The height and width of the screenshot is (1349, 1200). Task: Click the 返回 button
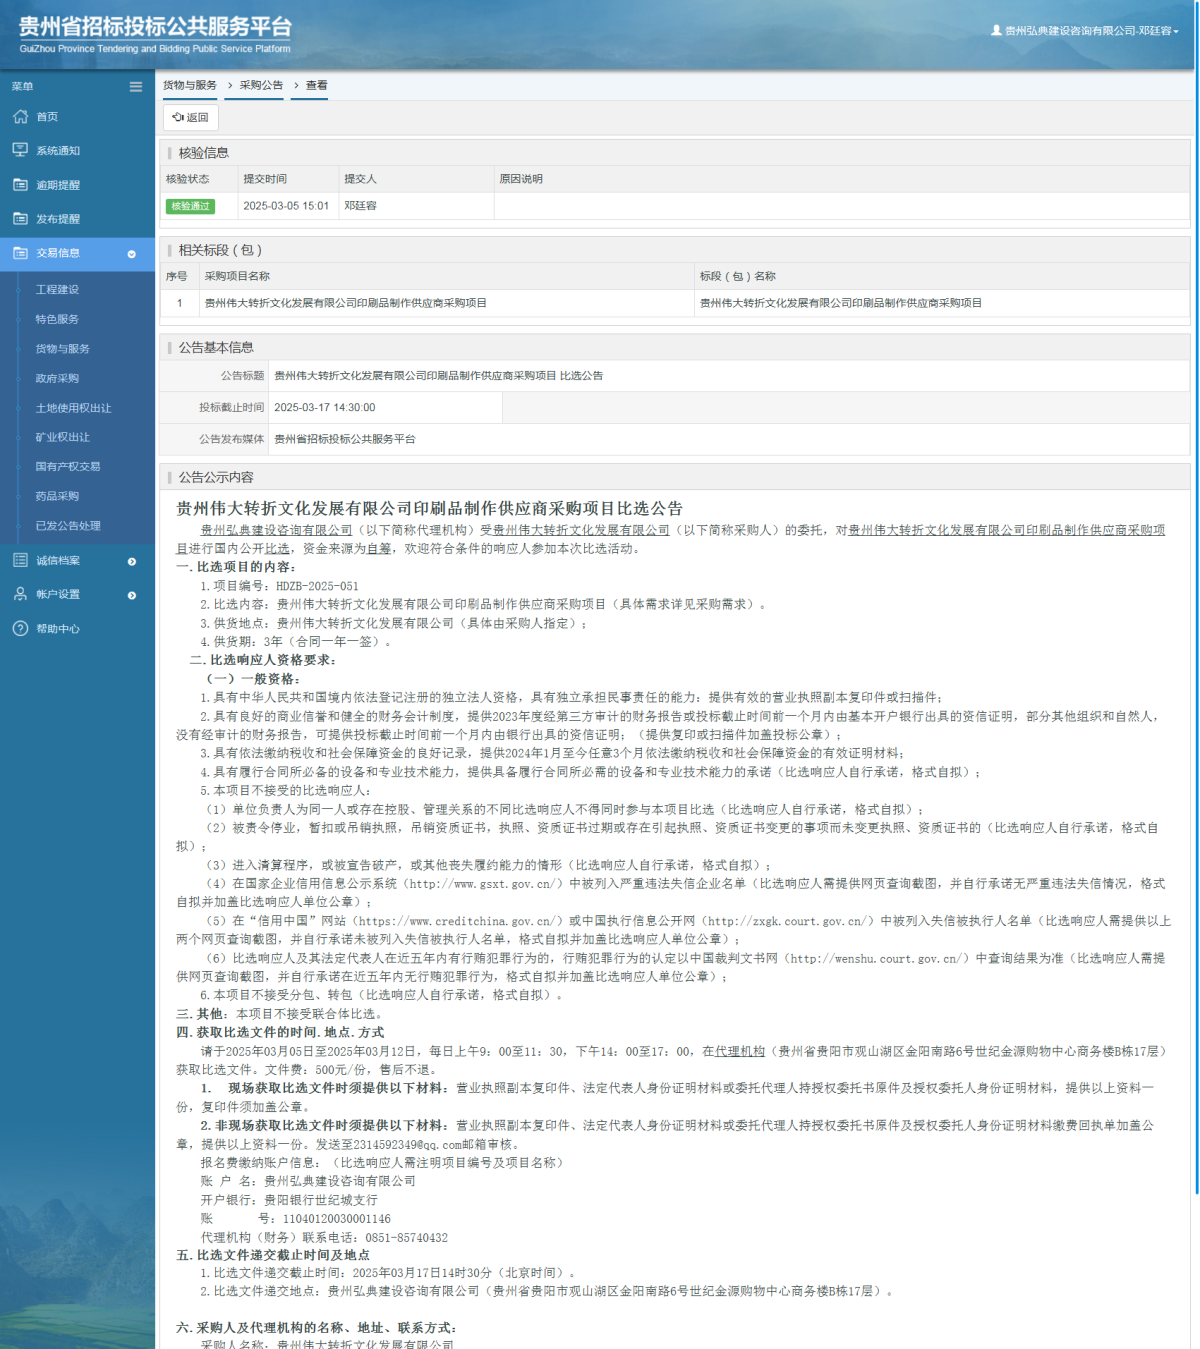pos(189,118)
